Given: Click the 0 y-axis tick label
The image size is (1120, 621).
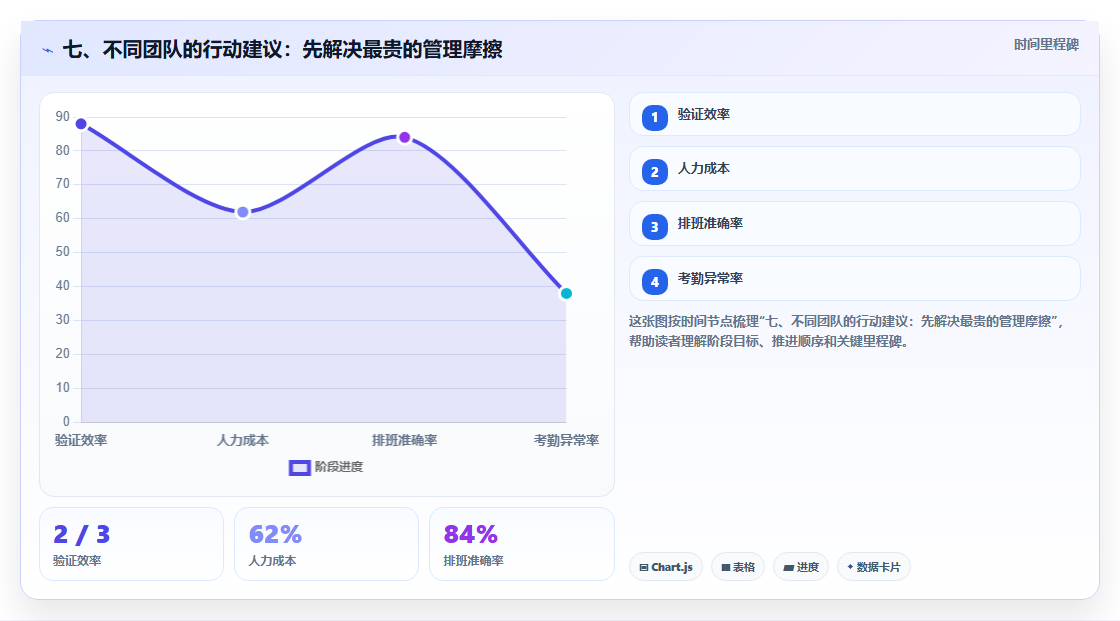Looking at the screenshot, I should coord(66,422).
